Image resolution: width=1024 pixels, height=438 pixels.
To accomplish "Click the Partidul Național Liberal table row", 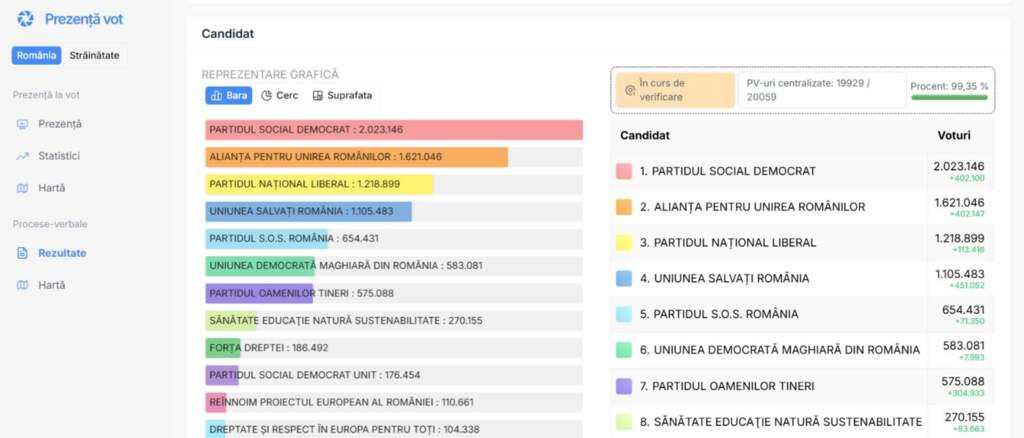I will pos(770,242).
